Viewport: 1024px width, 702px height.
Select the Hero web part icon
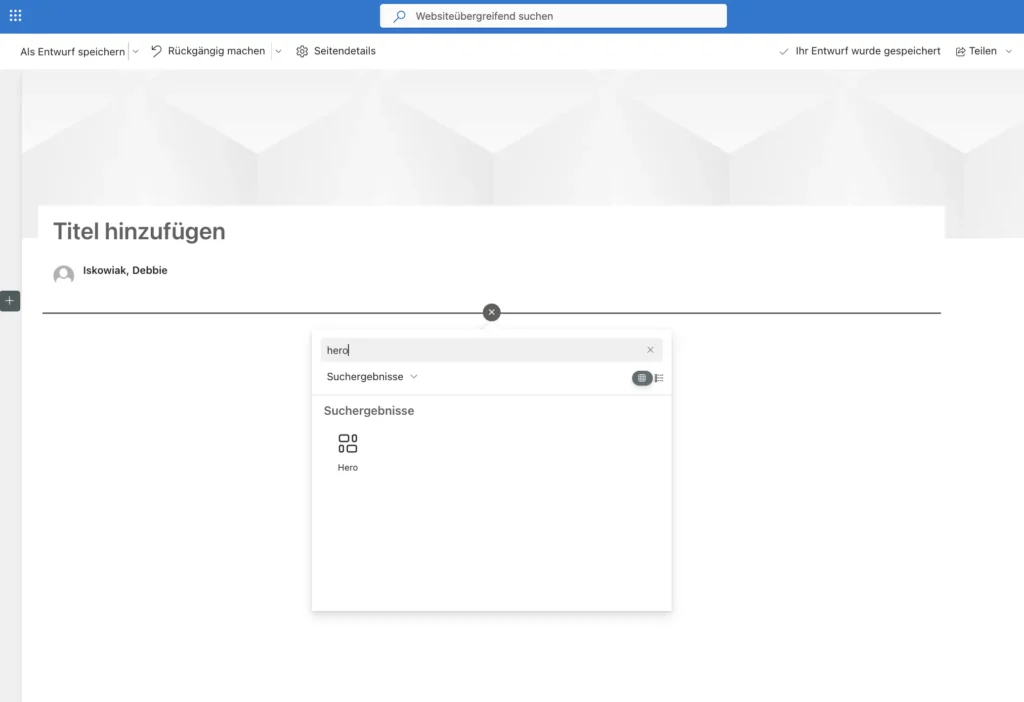347,444
